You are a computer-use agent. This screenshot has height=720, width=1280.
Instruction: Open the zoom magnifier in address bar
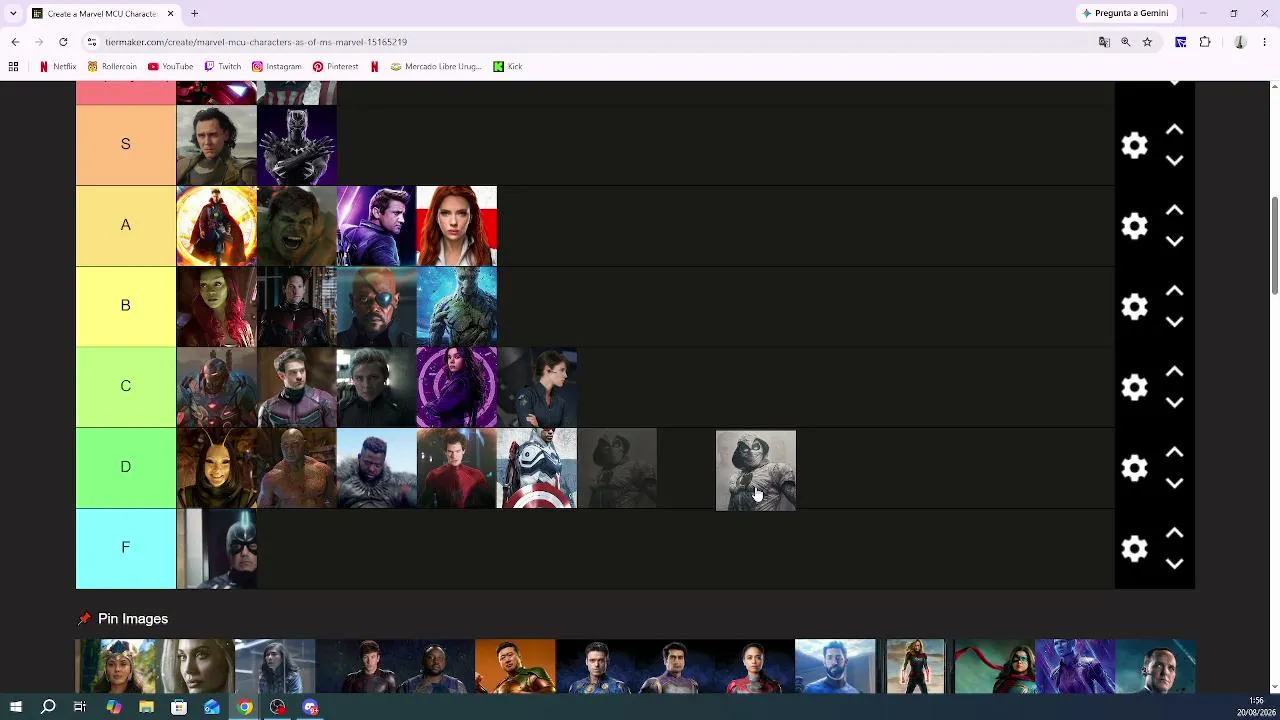(x=1126, y=42)
